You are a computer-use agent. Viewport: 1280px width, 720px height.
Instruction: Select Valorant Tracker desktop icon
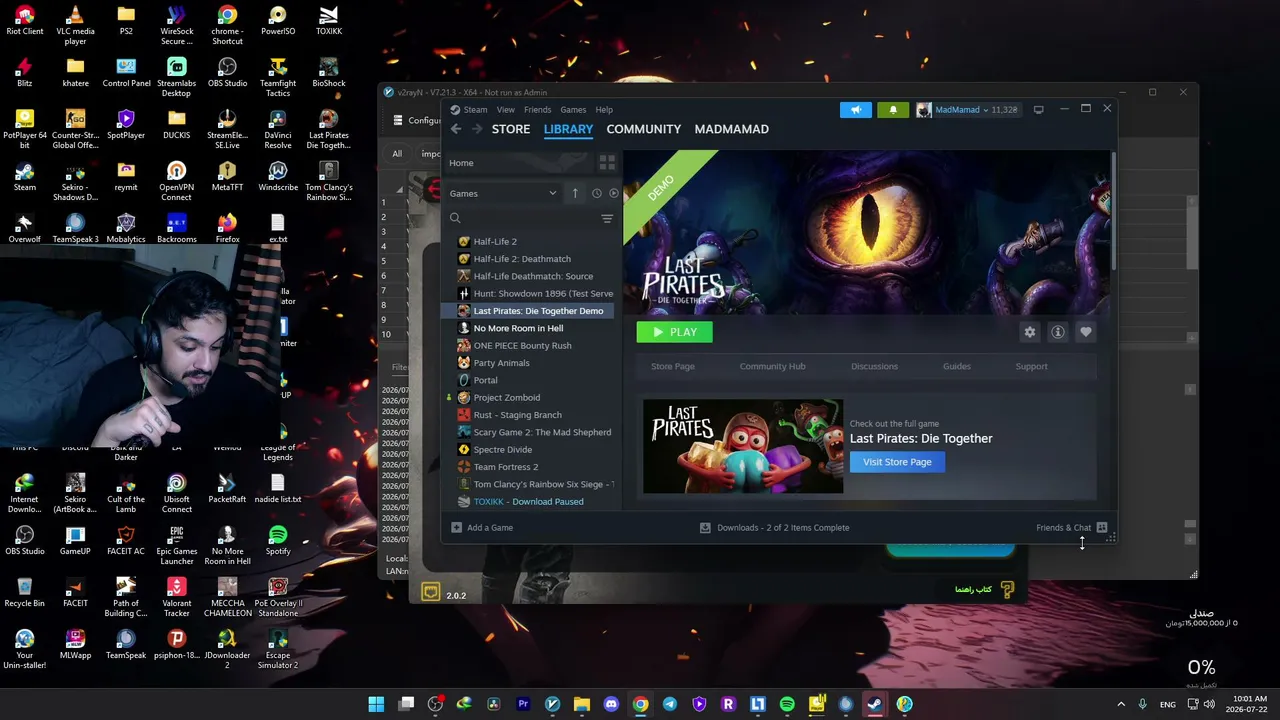tap(177, 598)
